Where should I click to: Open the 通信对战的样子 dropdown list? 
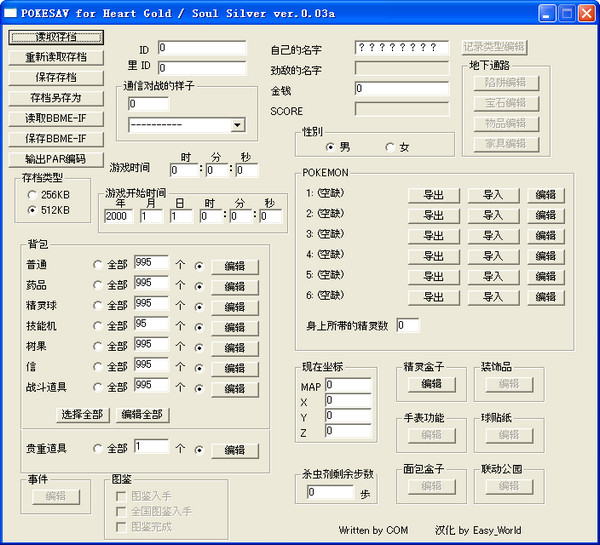237,125
